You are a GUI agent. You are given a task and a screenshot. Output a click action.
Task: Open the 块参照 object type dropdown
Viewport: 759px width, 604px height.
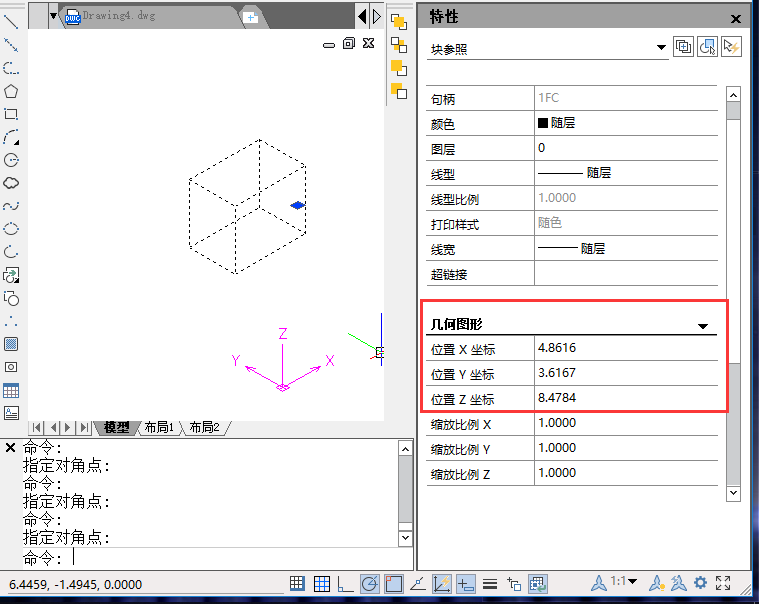pos(661,47)
